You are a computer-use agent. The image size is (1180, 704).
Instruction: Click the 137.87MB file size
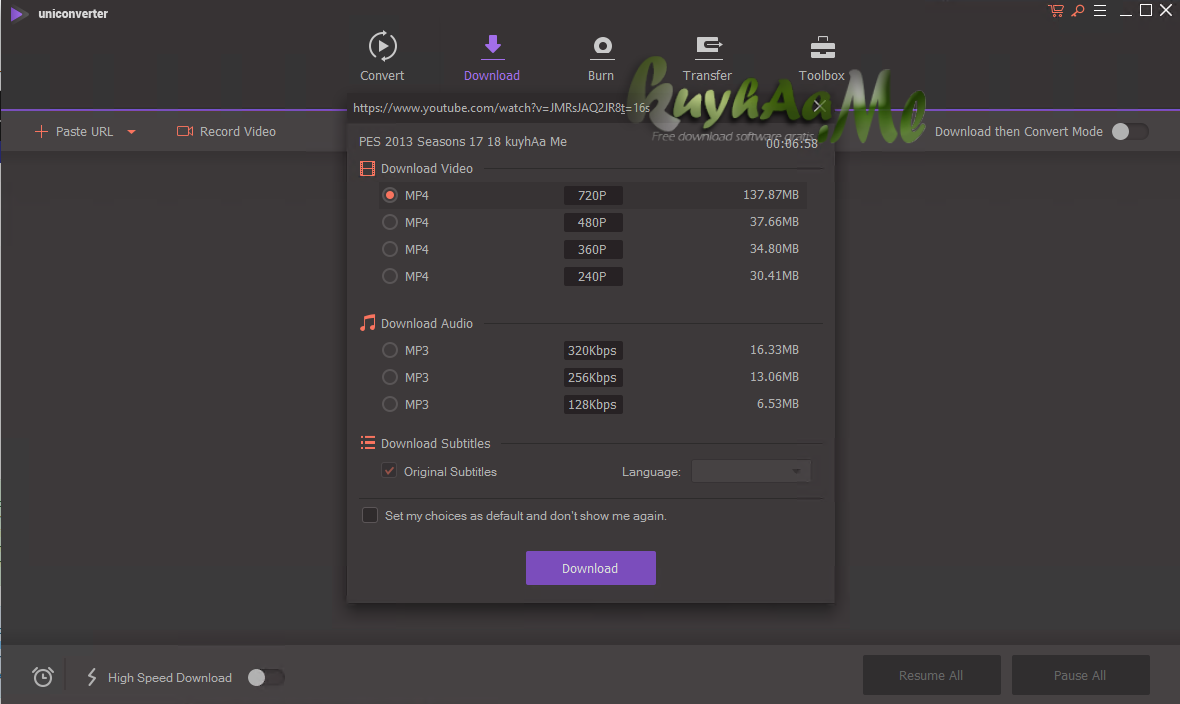[771, 194]
